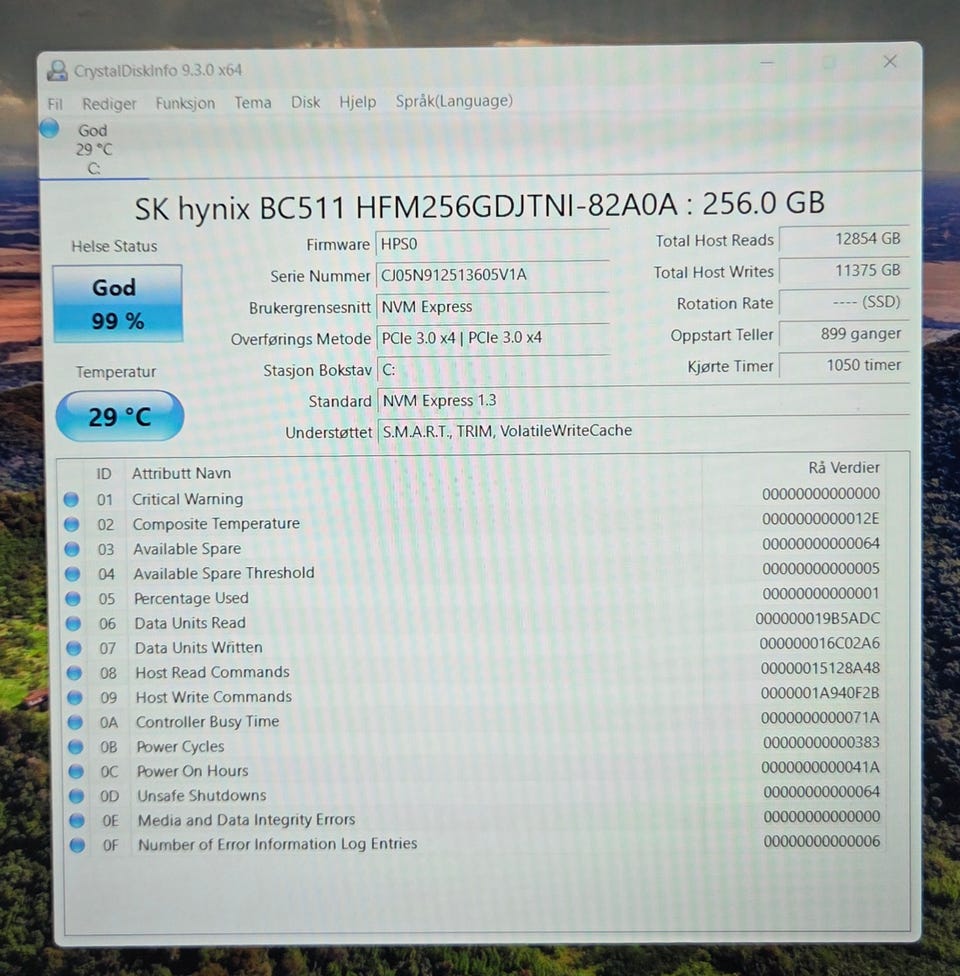Click the status dot for Media and Data Integrity Errors

[77, 820]
